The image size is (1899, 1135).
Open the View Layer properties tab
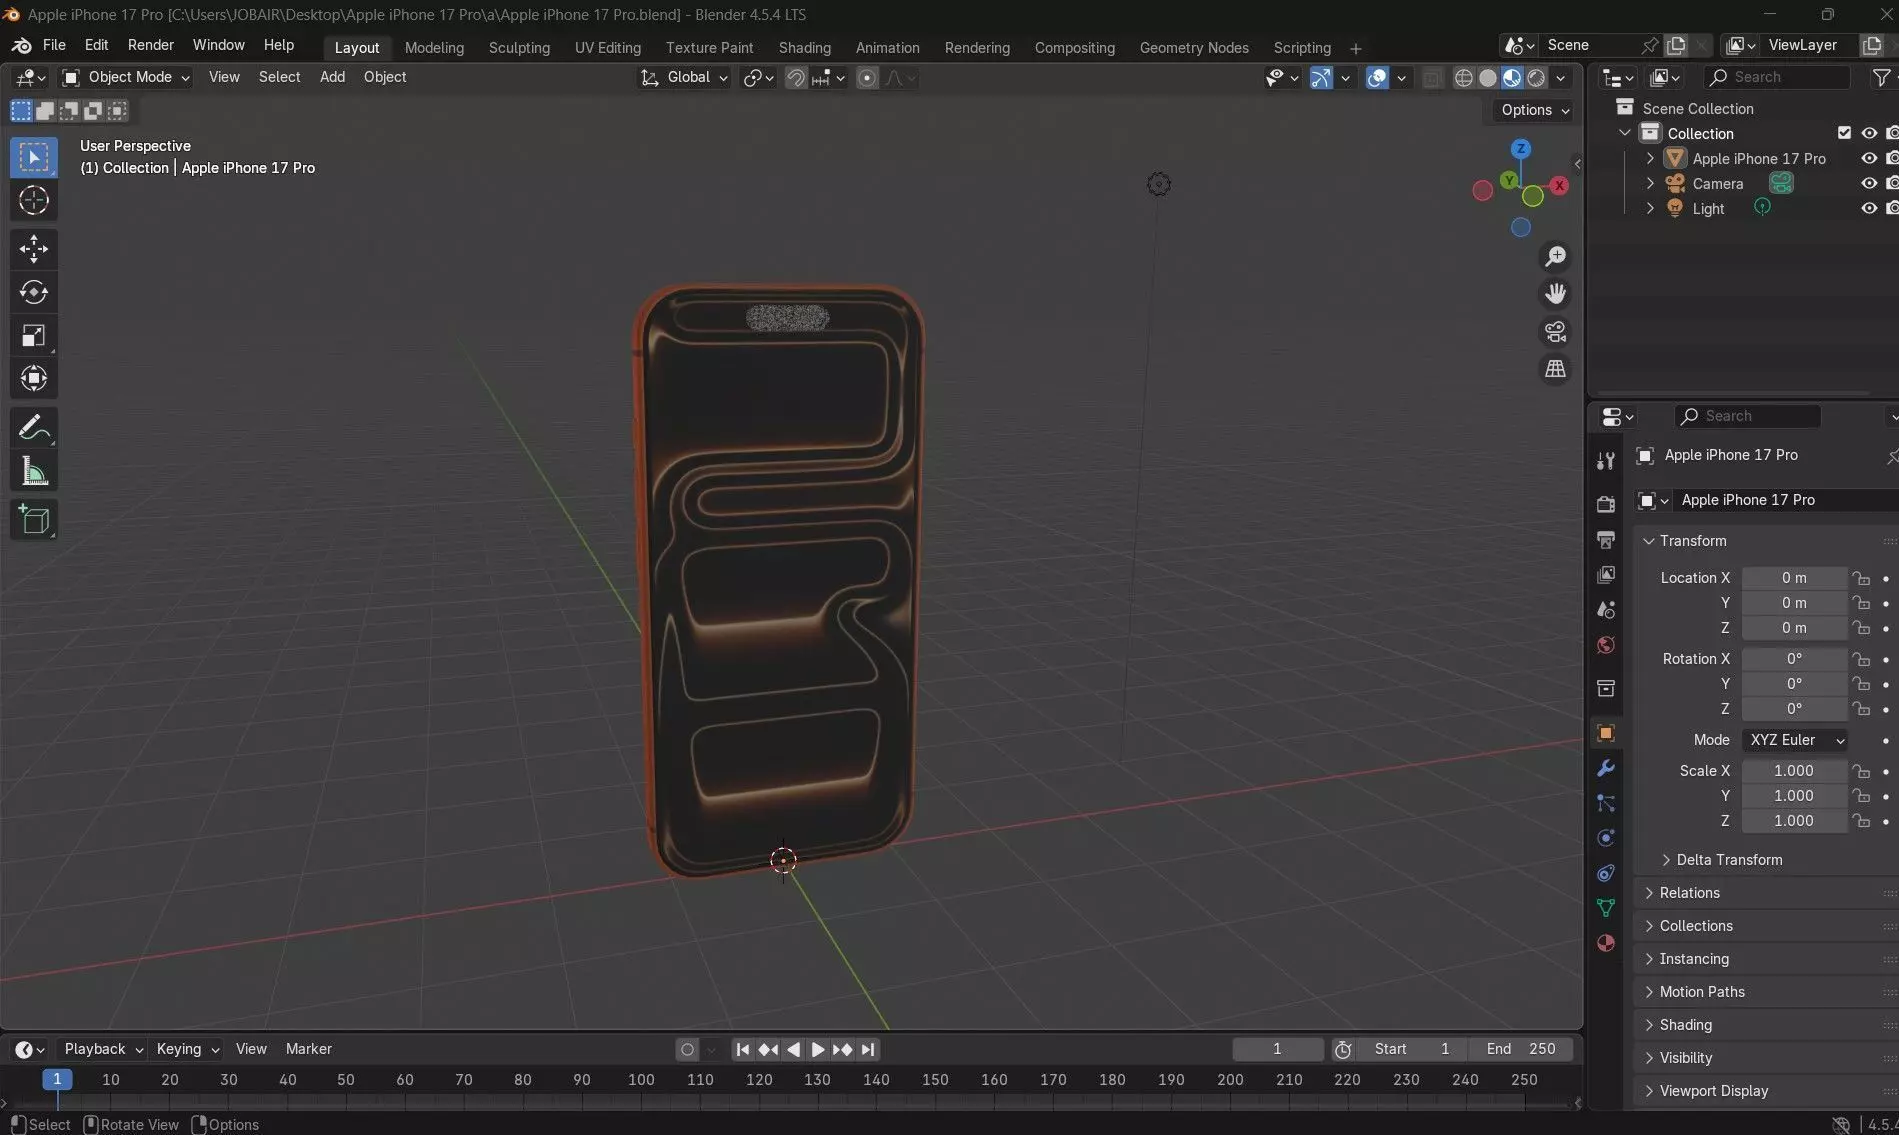coord(1606,575)
